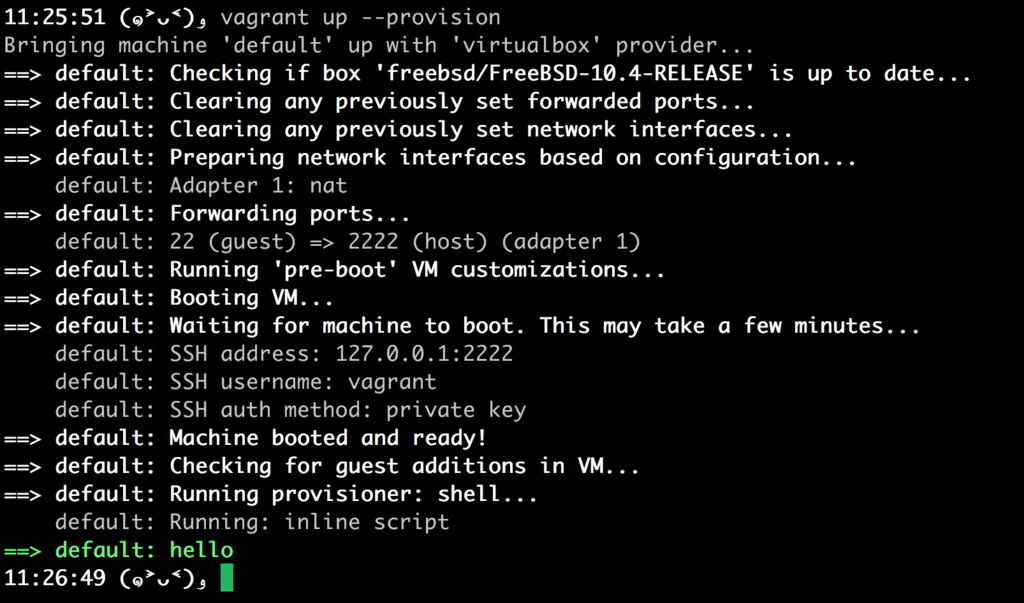Click the 'SSH auth method: private key' line
The width and height of the screenshot is (1024, 603).
tap(347, 410)
